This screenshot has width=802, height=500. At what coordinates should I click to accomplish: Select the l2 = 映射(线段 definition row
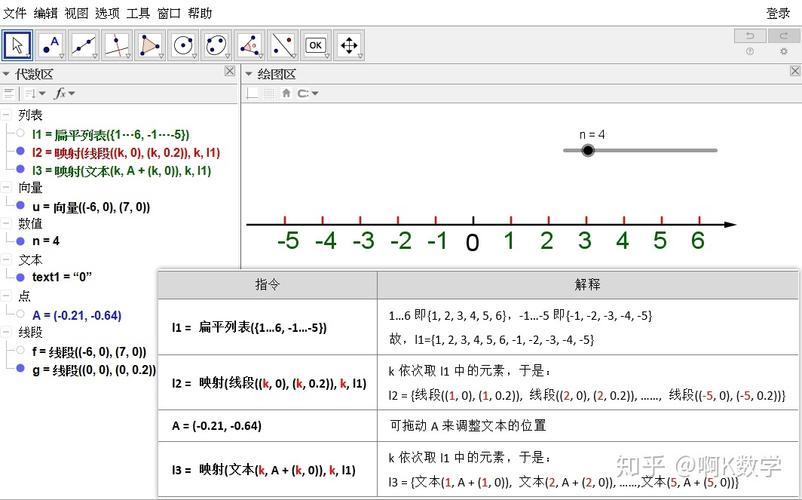click(x=126, y=152)
